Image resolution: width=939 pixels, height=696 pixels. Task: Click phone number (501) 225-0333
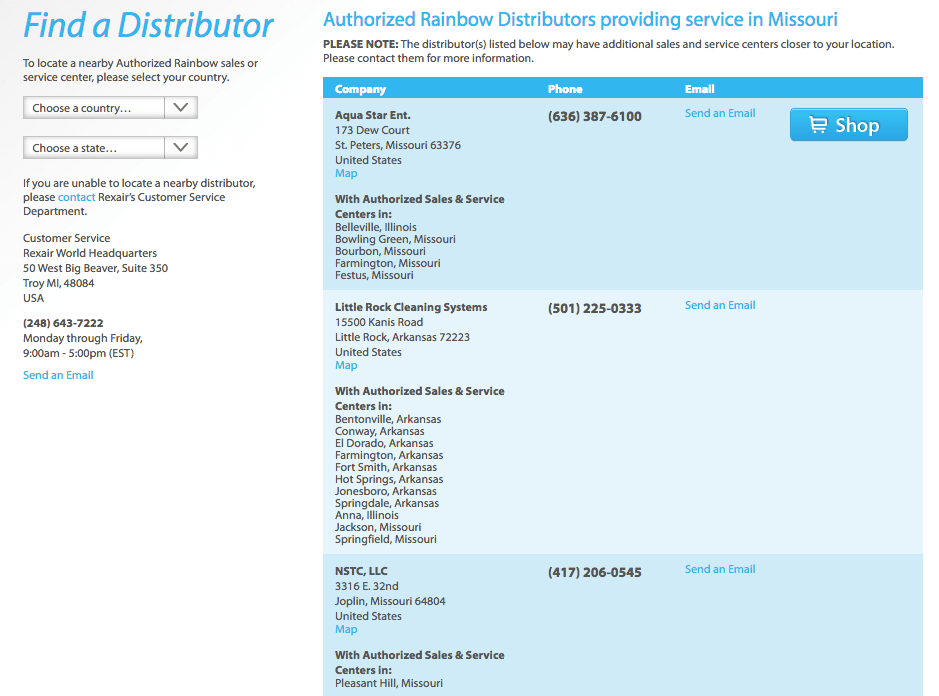(595, 308)
